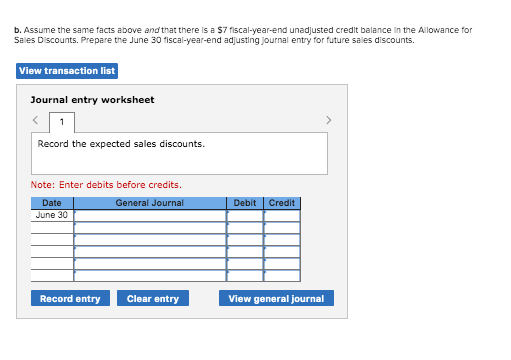Select first General Journal account field
The width and height of the screenshot is (511, 360).
(x=150, y=216)
